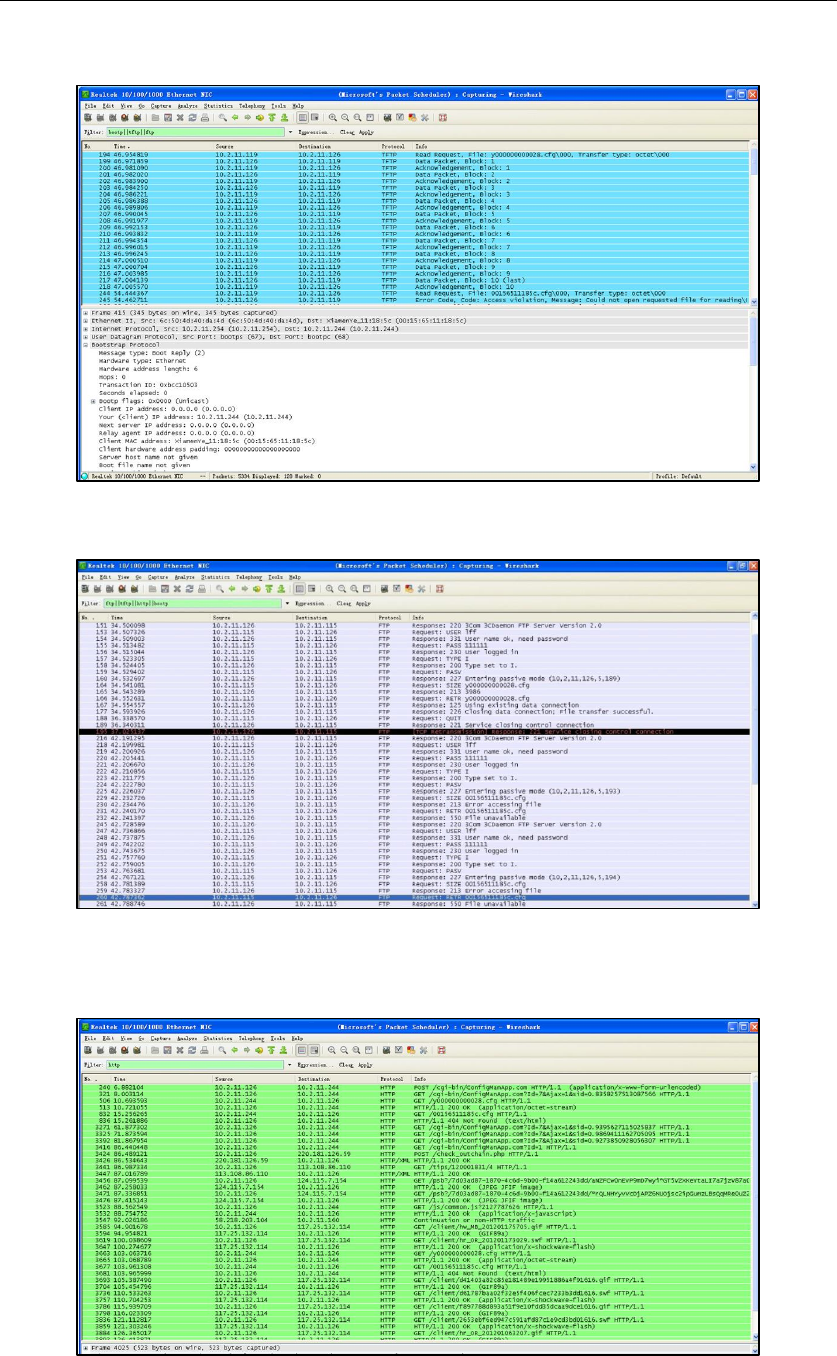
Task: Open Help menu in bottom Wireshark window
Action: tap(297, 1038)
